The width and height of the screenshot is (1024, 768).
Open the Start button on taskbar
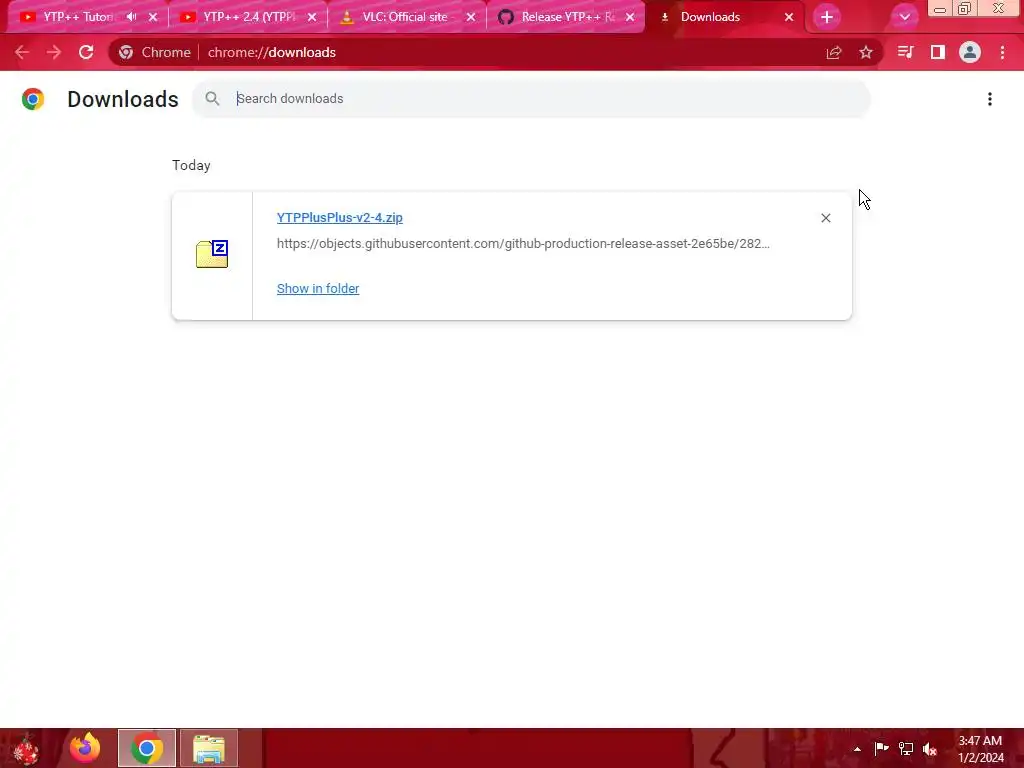(27, 748)
